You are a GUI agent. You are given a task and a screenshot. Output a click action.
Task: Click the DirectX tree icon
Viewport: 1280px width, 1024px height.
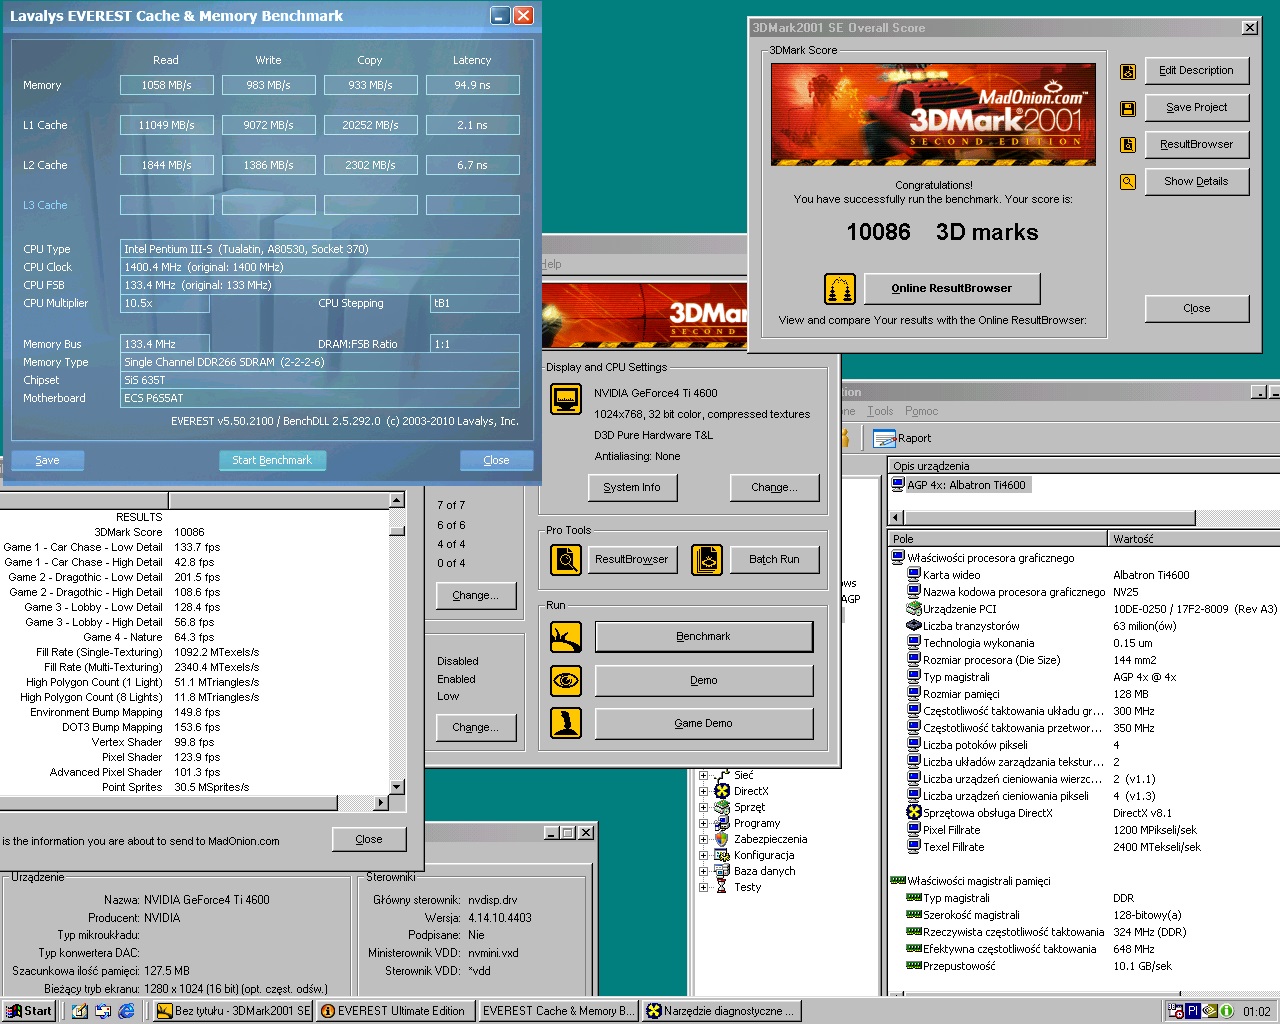(x=722, y=791)
